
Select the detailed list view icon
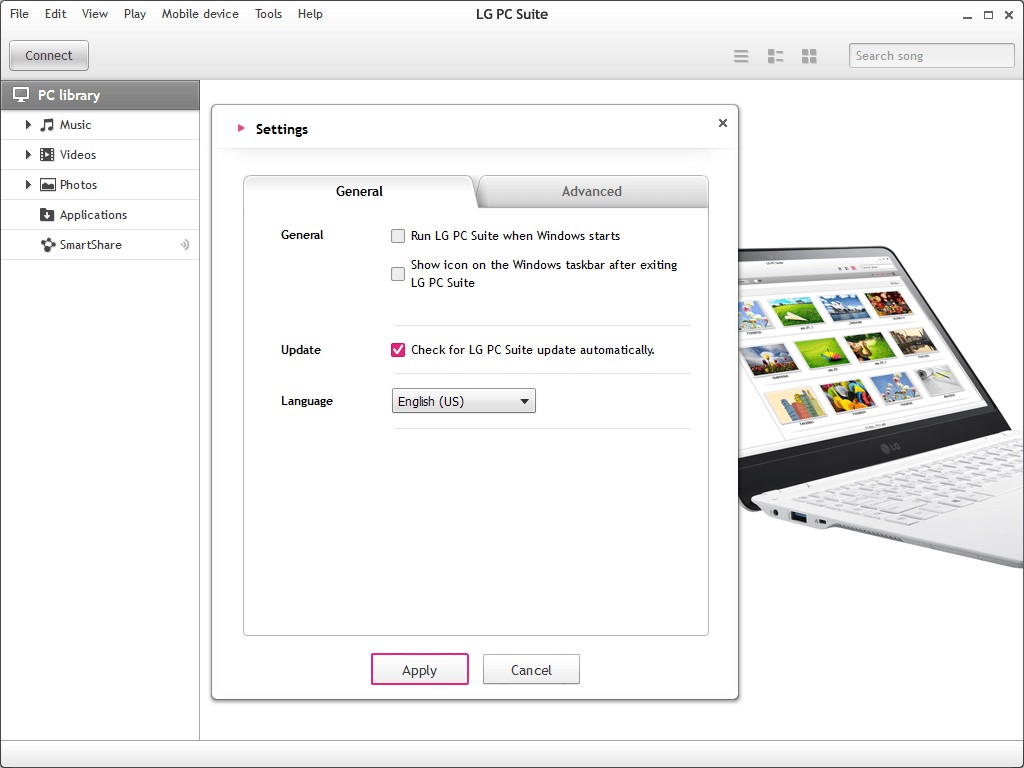[775, 56]
